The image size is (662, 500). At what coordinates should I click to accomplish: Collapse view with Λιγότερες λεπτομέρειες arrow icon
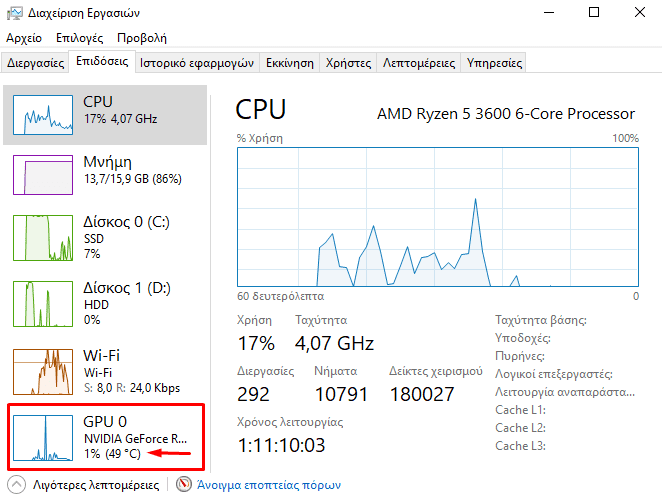click(17, 485)
